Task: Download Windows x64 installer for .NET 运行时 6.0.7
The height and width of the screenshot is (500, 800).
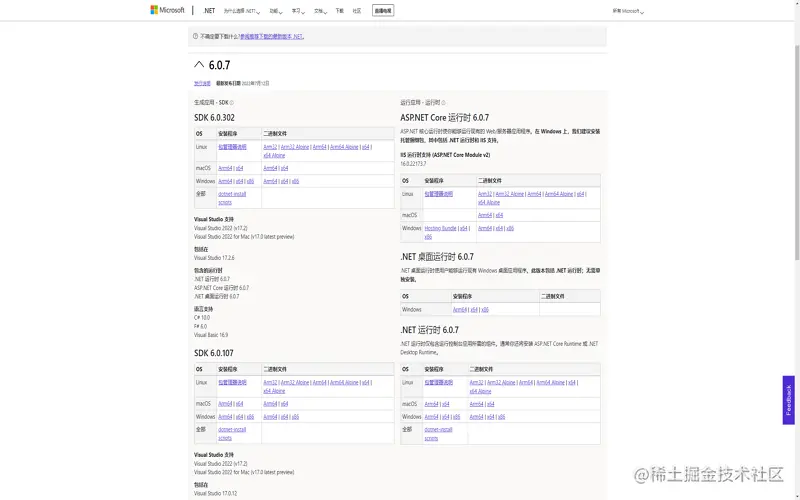Action: [445, 417]
